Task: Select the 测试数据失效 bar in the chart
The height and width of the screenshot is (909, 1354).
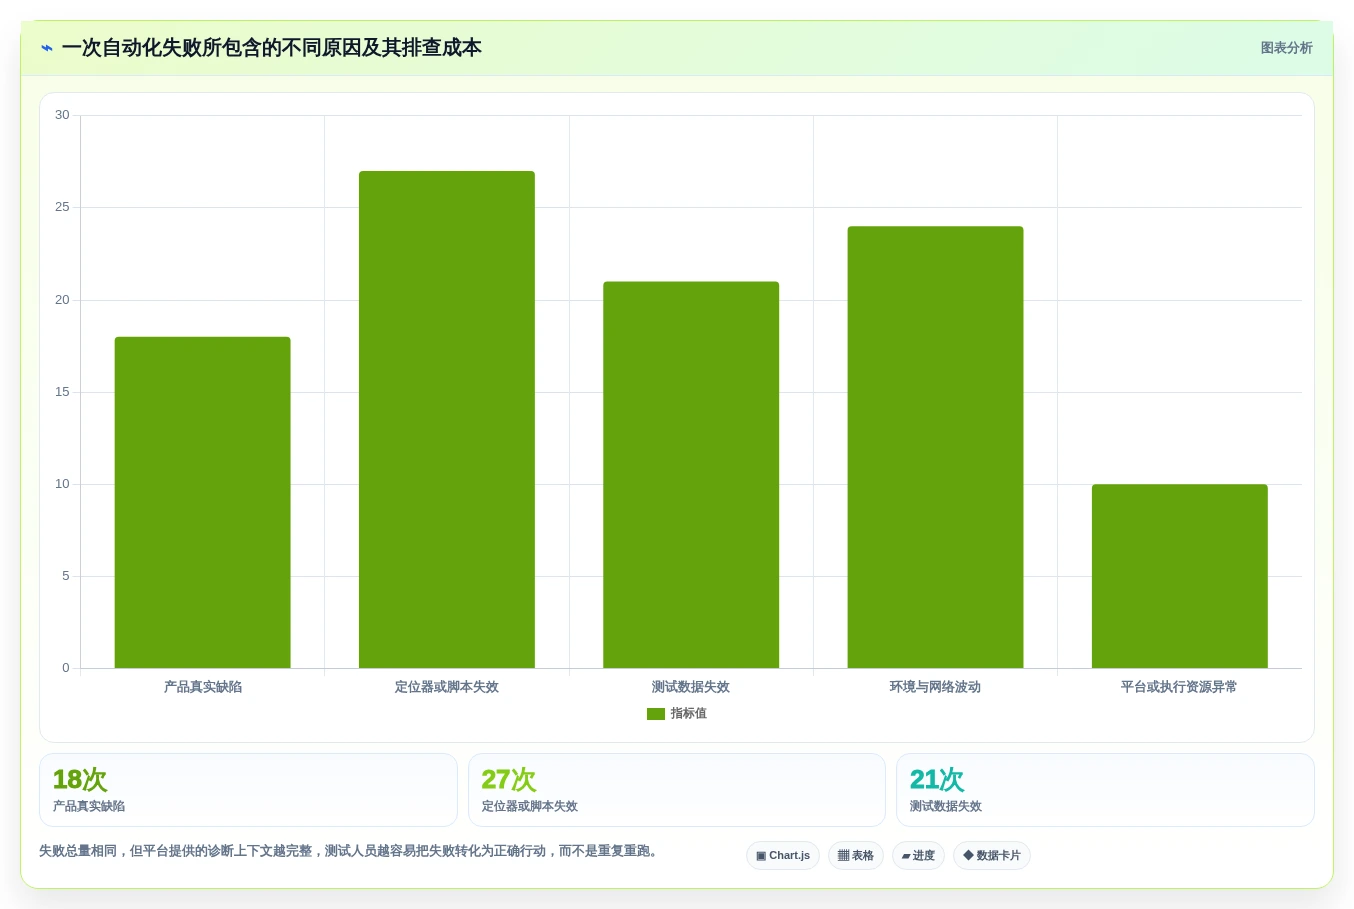Action: coord(691,475)
